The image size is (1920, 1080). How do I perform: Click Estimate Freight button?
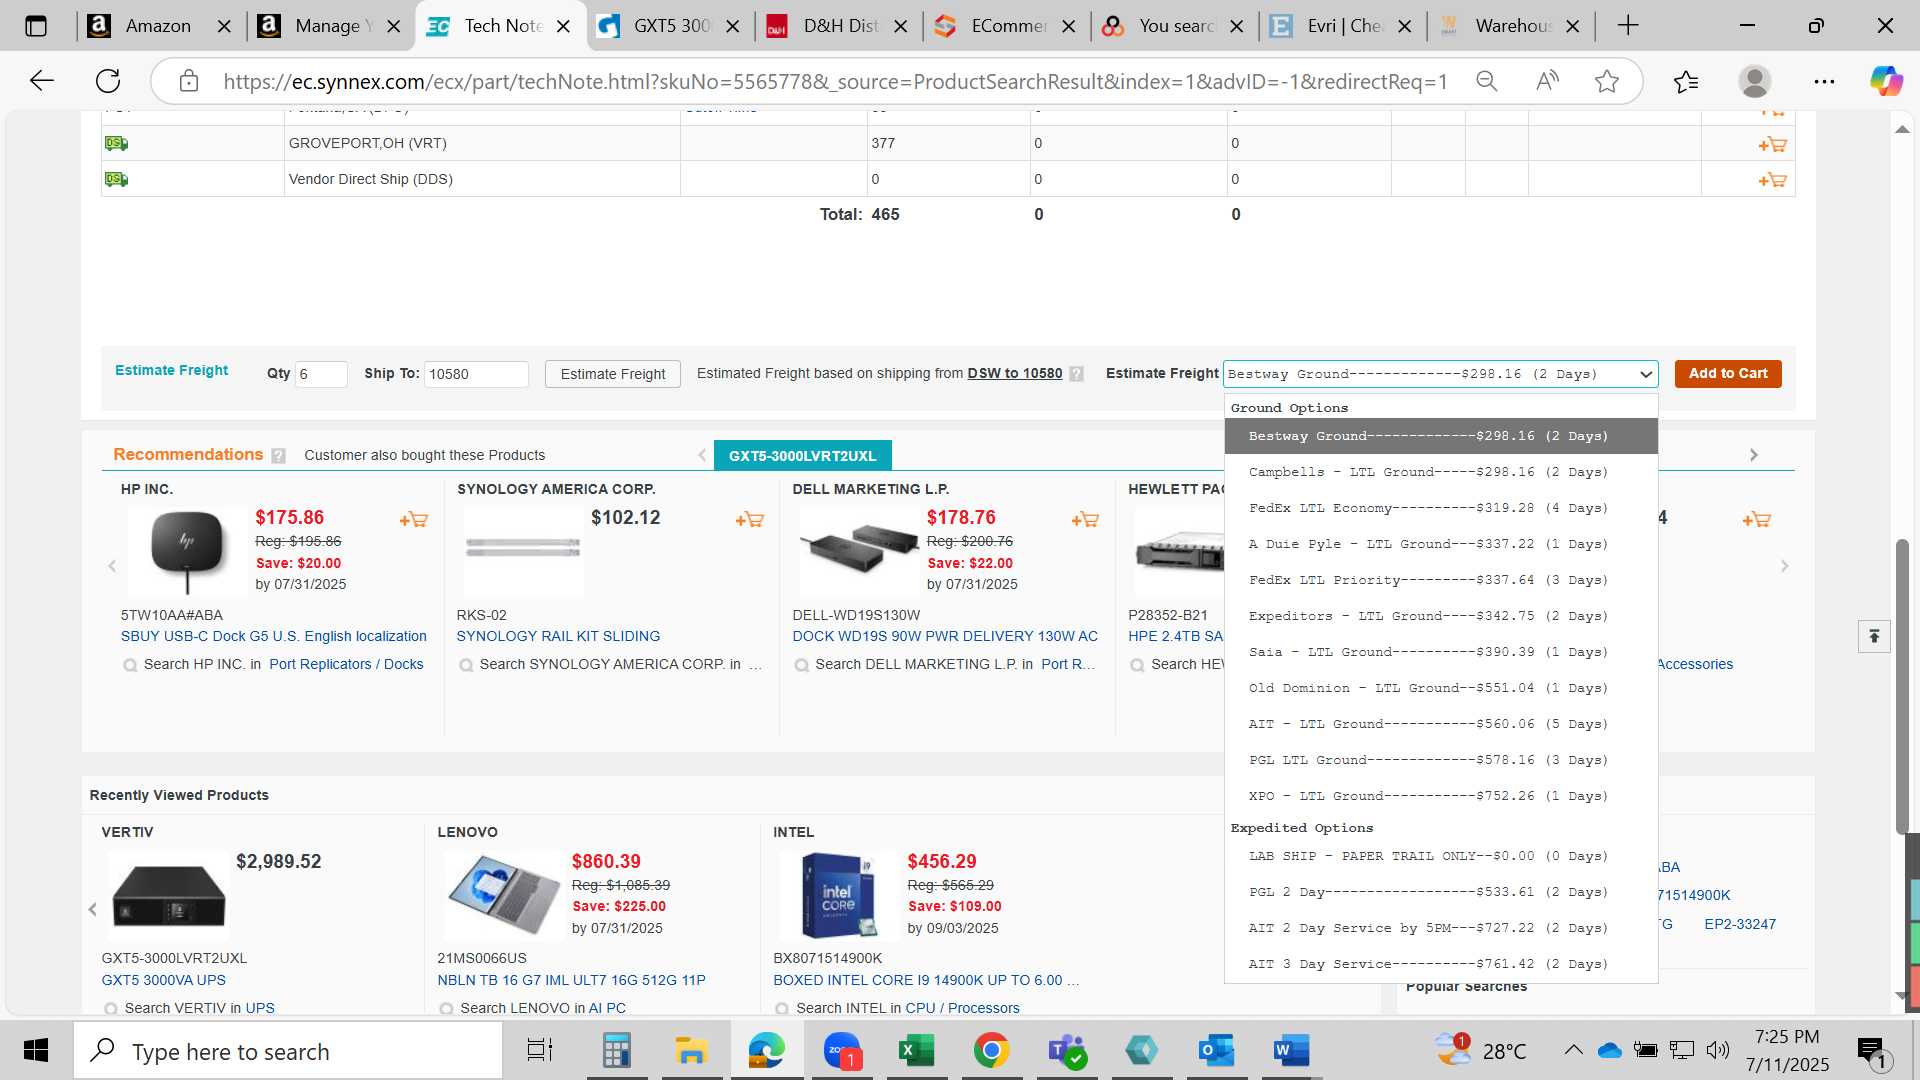point(613,374)
